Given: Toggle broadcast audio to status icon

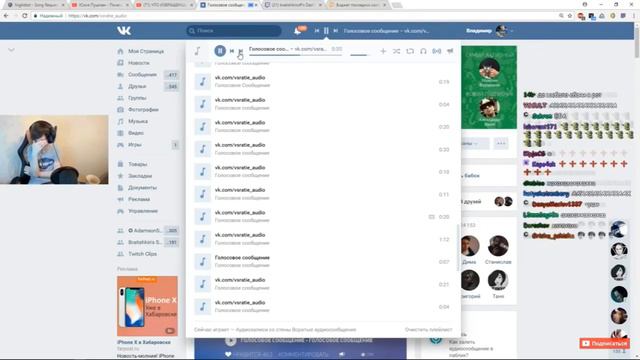Looking at the screenshot, I should pyautogui.click(x=437, y=51).
